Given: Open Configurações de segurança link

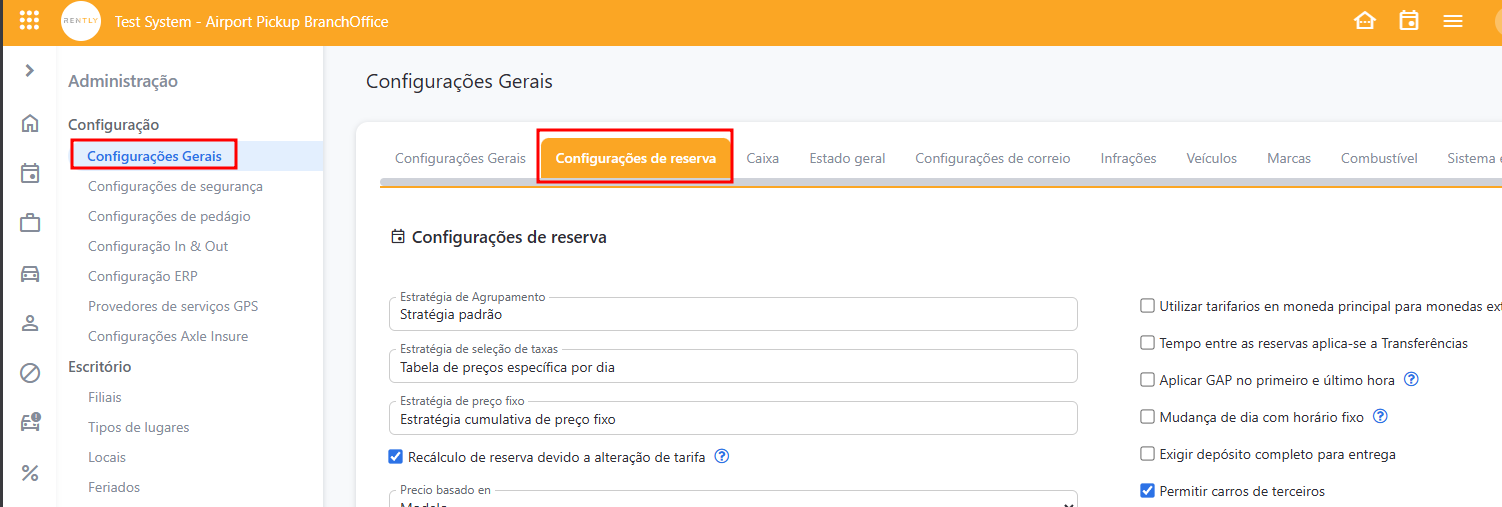Looking at the screenshot, I should click(175, 186).
